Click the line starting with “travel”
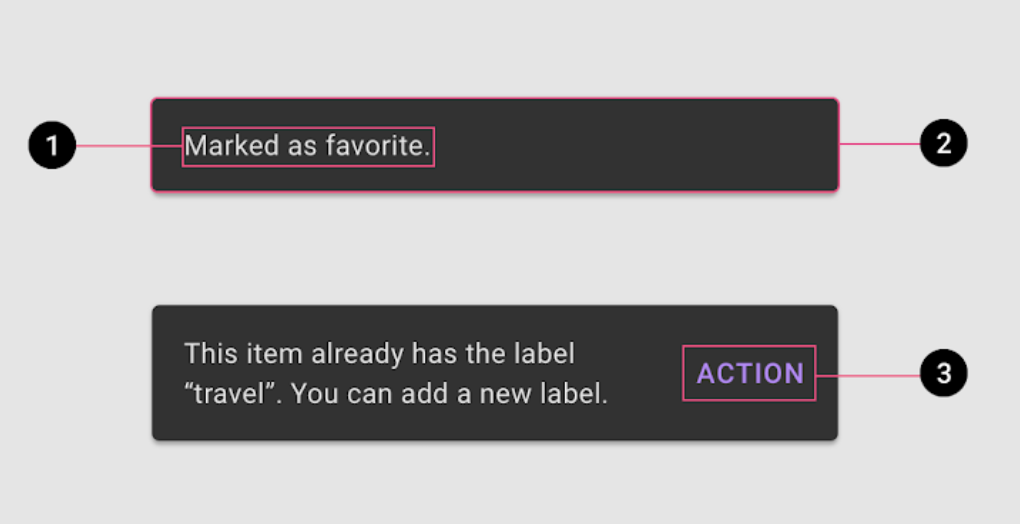The image size is (1020, 524). tap(396, 394)
